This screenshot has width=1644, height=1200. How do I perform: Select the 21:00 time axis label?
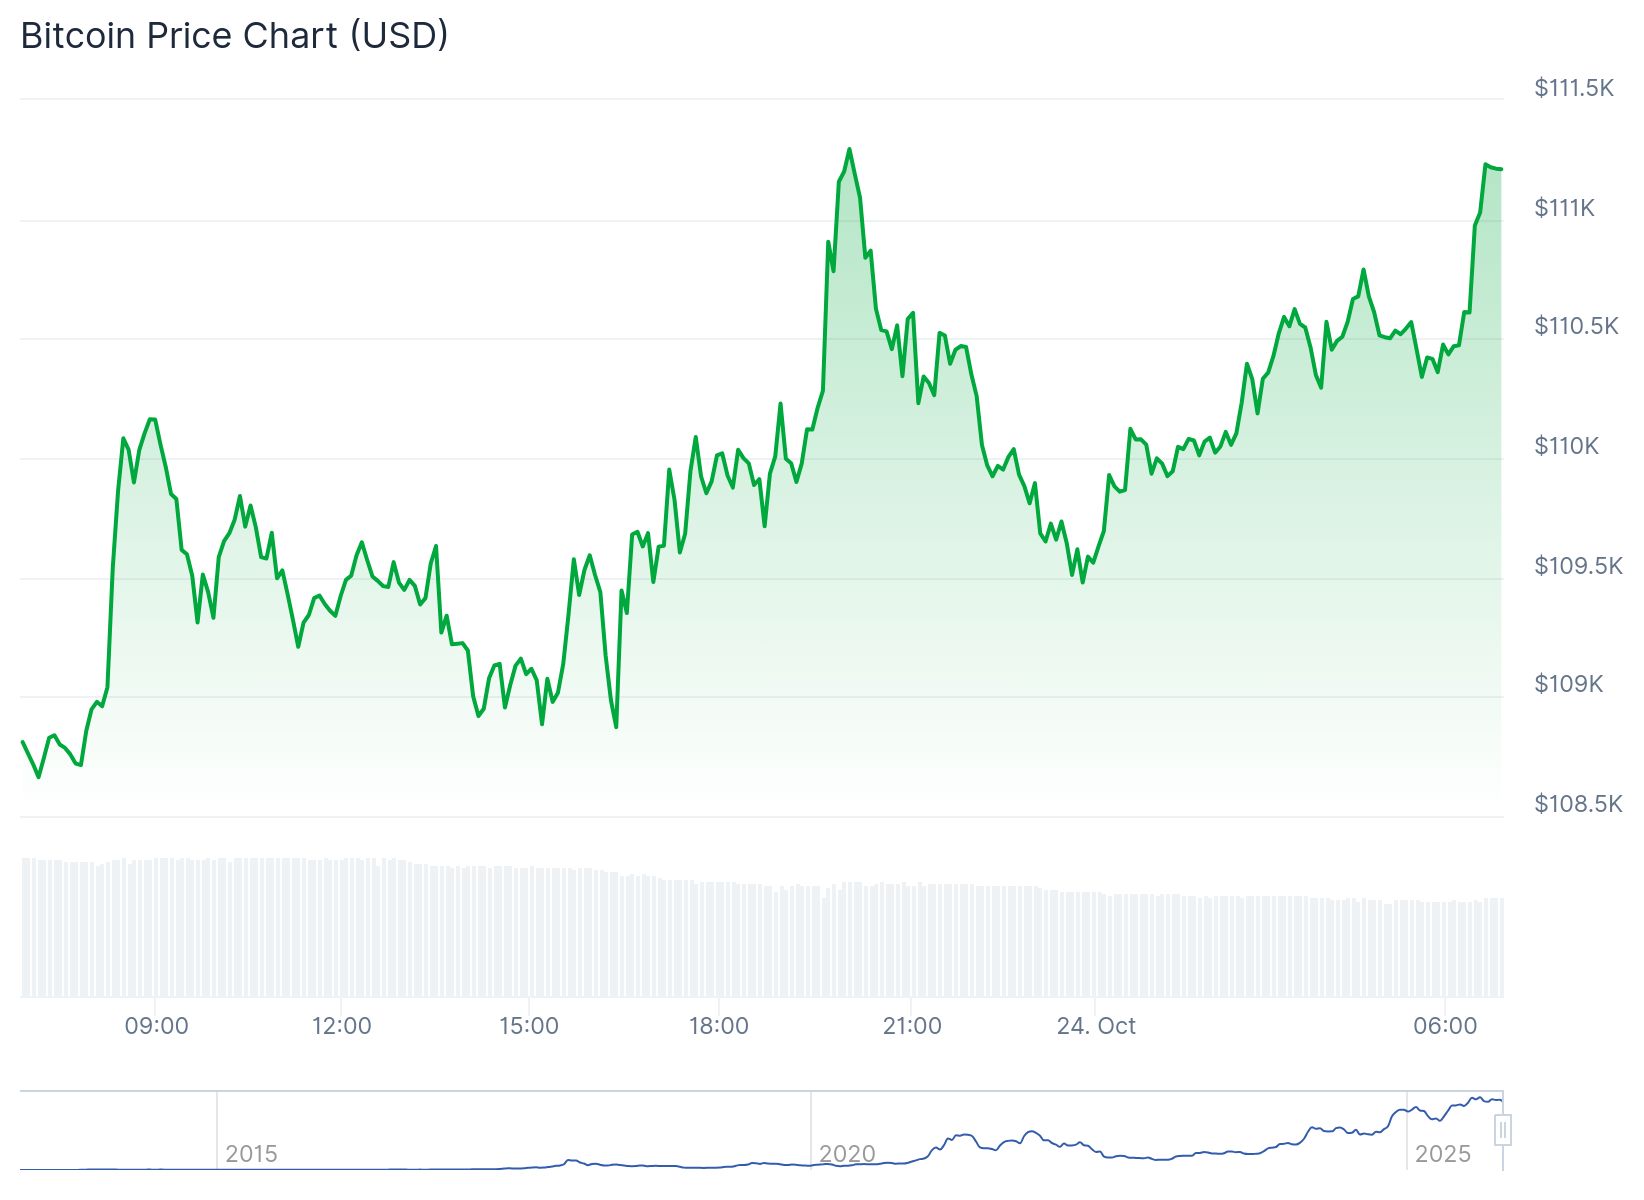point(911,1026)
